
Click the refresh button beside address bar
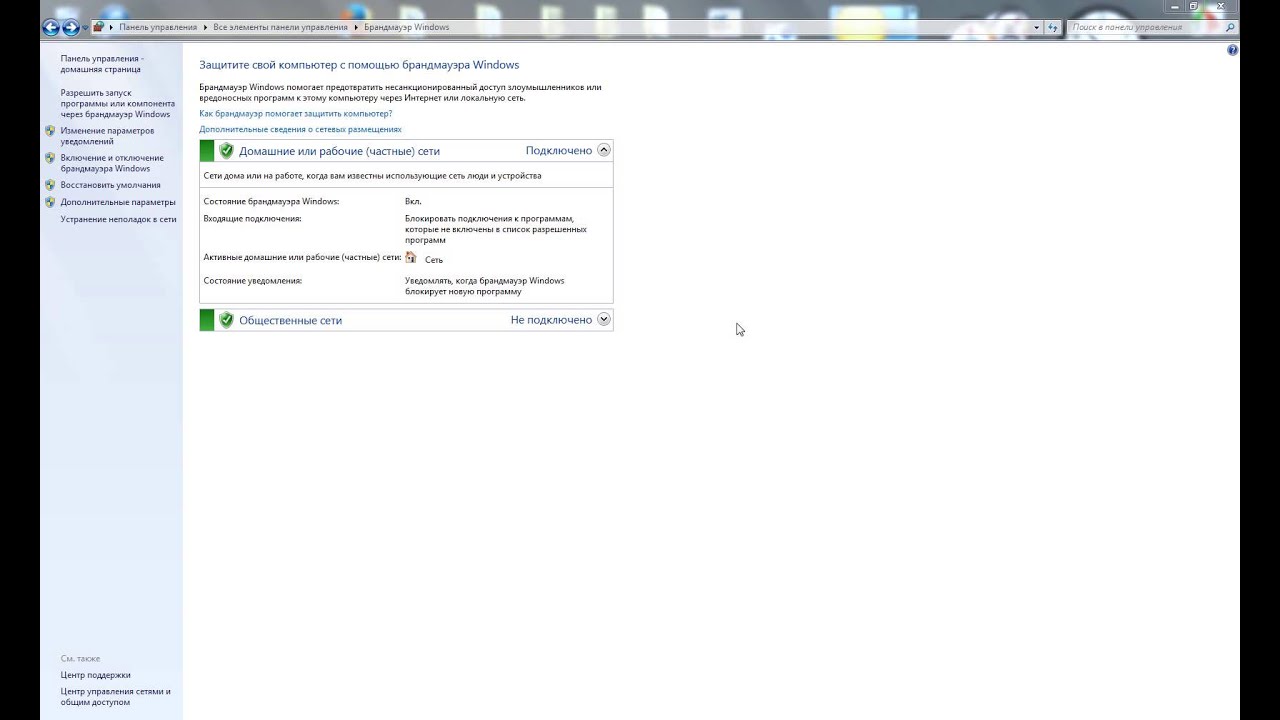pyautogui.click(x=1052, y=28)
